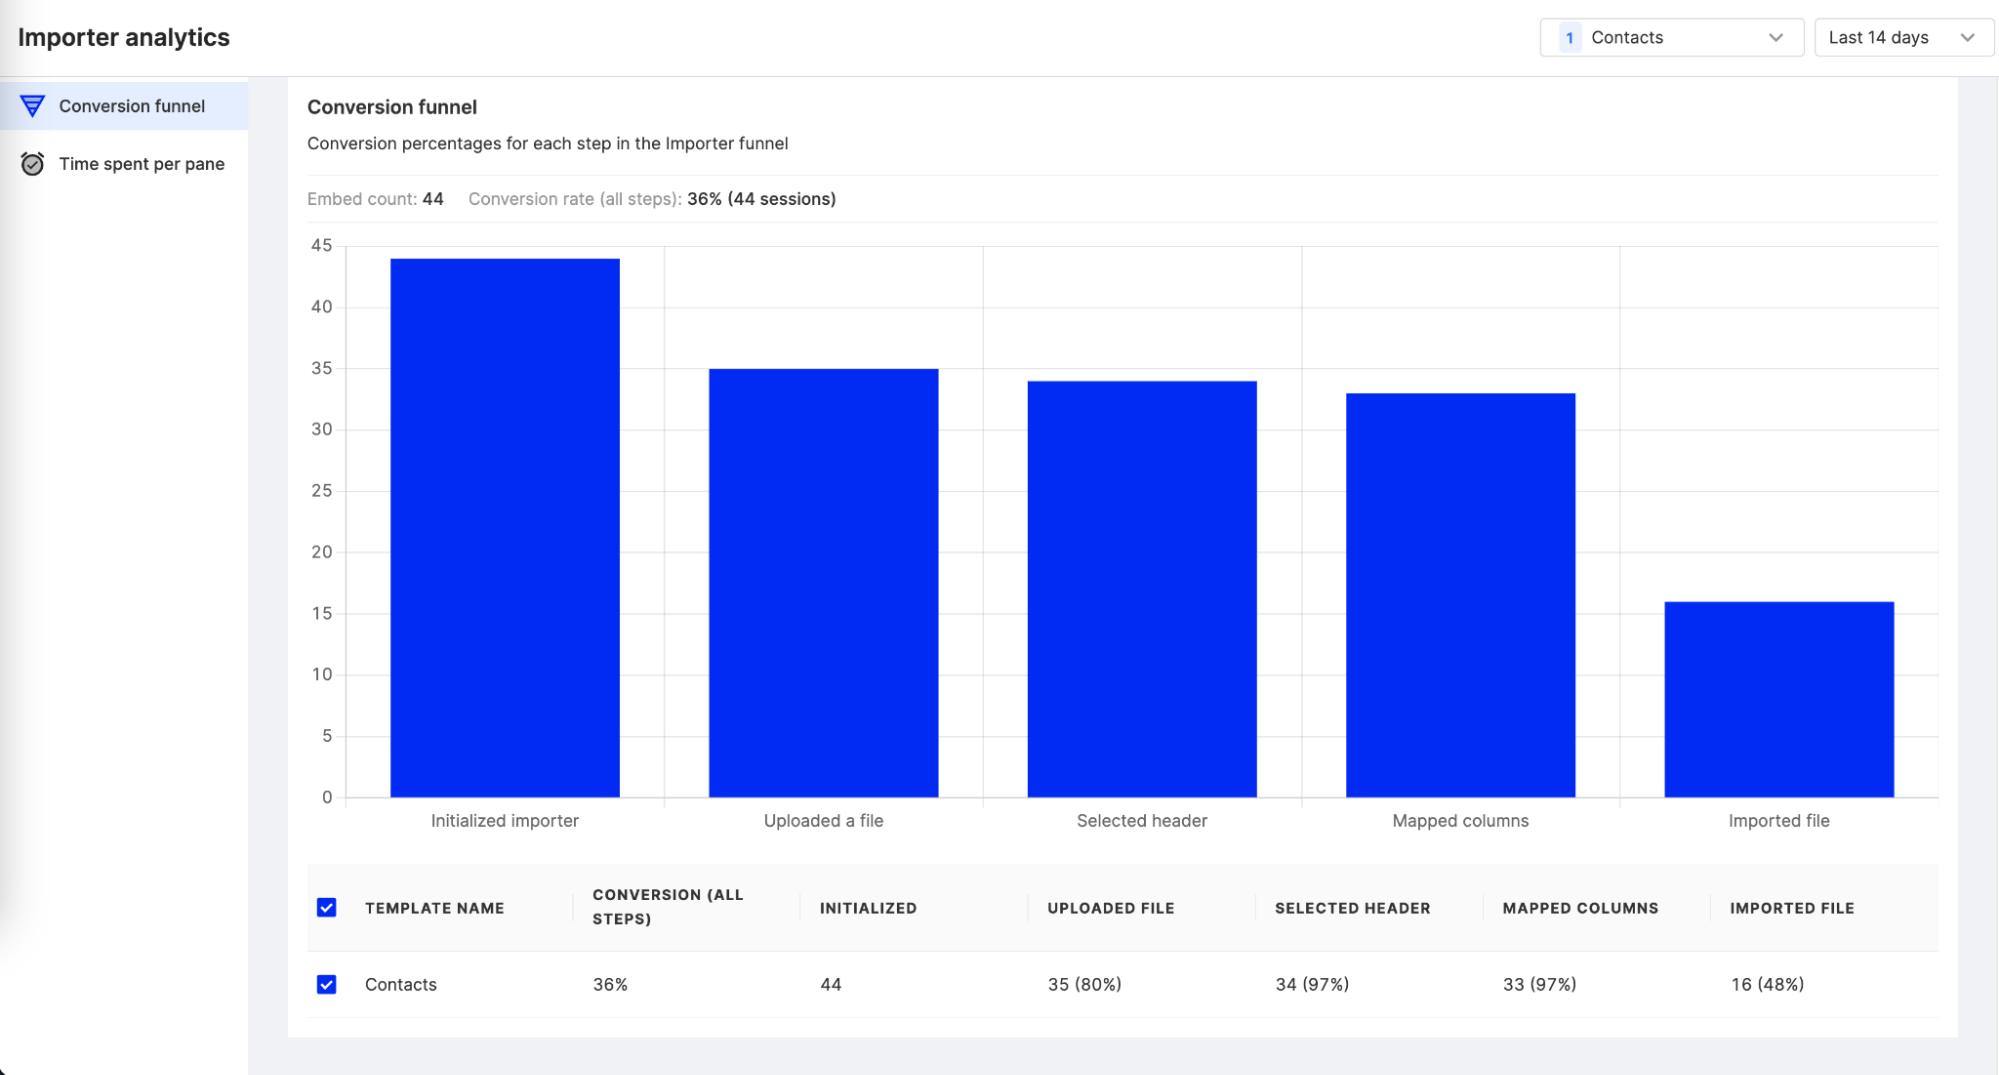Click the Mapped columns bar
This screenshot has height=1075, width=1999.
(x=1461, y=595)
